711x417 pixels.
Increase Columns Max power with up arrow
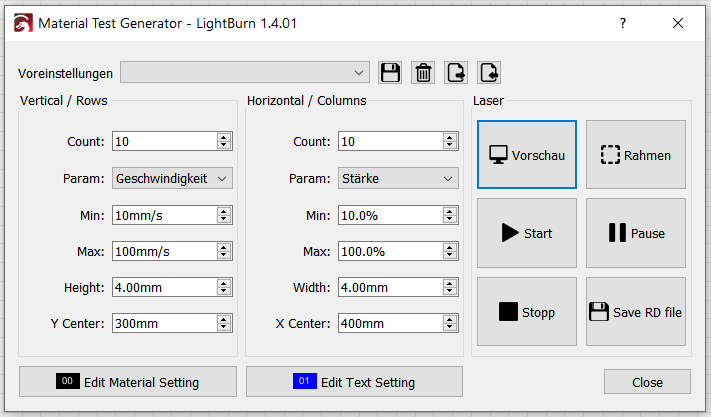(449, 247)
